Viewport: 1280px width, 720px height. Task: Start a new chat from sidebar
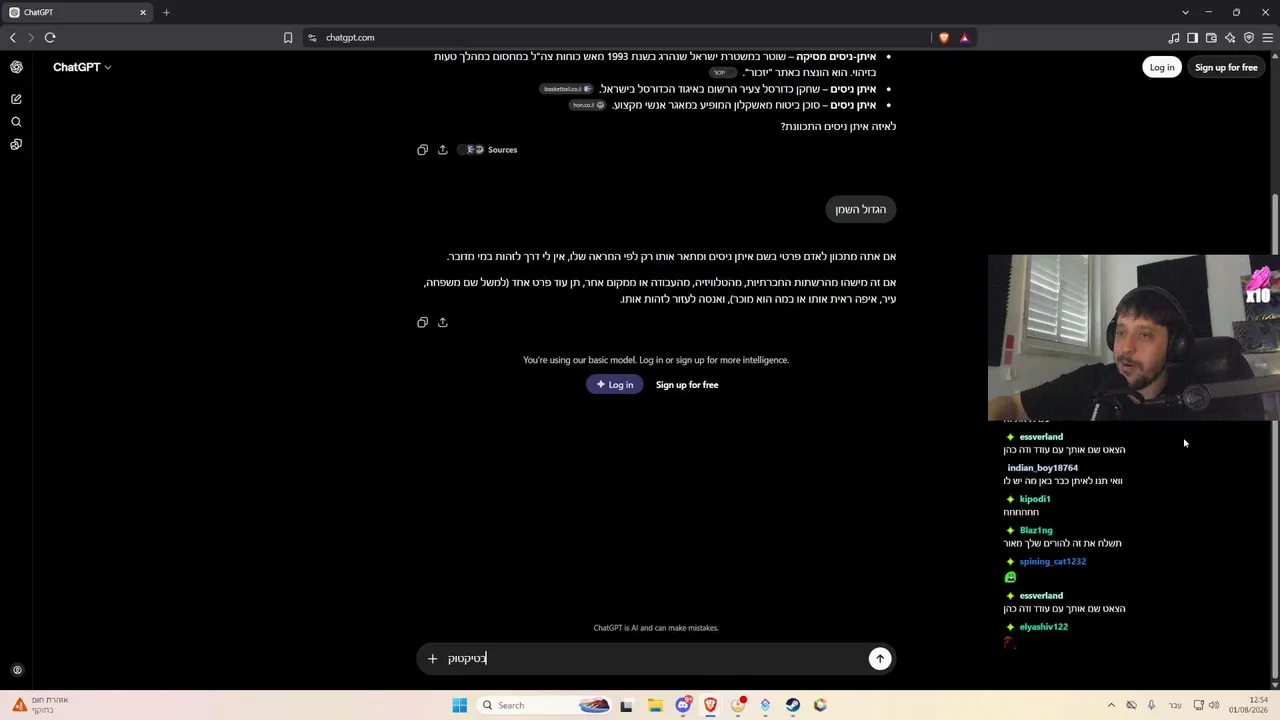[16, 99]
